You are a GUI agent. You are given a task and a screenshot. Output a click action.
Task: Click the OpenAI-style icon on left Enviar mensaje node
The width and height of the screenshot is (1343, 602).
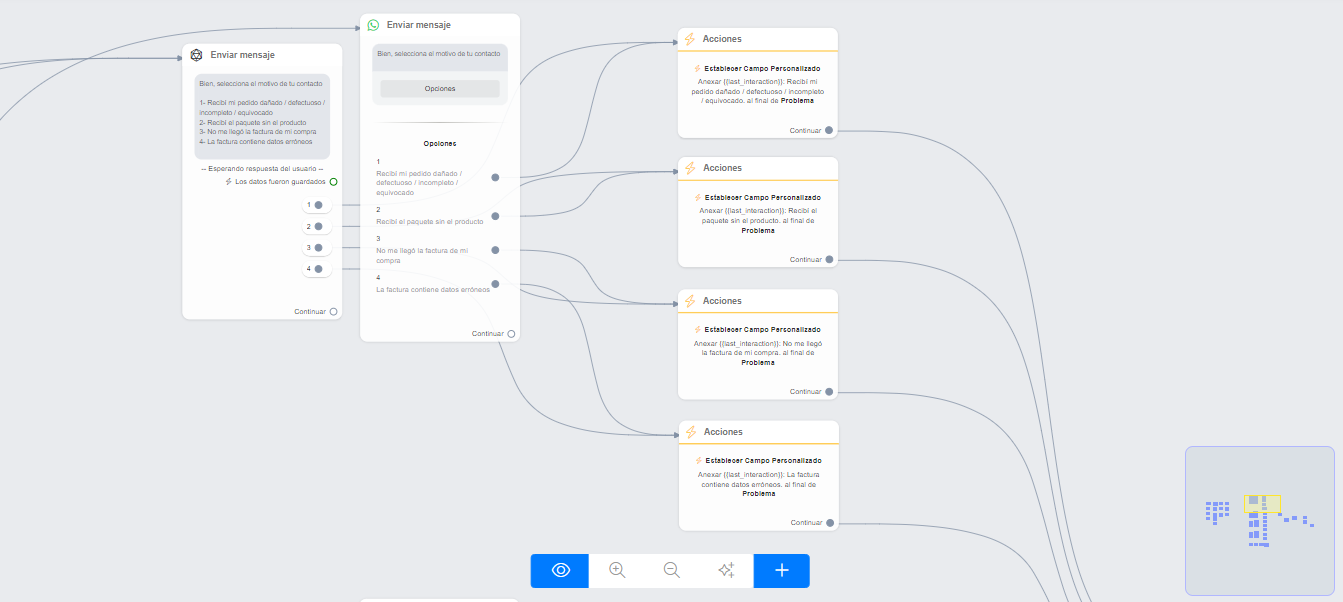point(197,55)
